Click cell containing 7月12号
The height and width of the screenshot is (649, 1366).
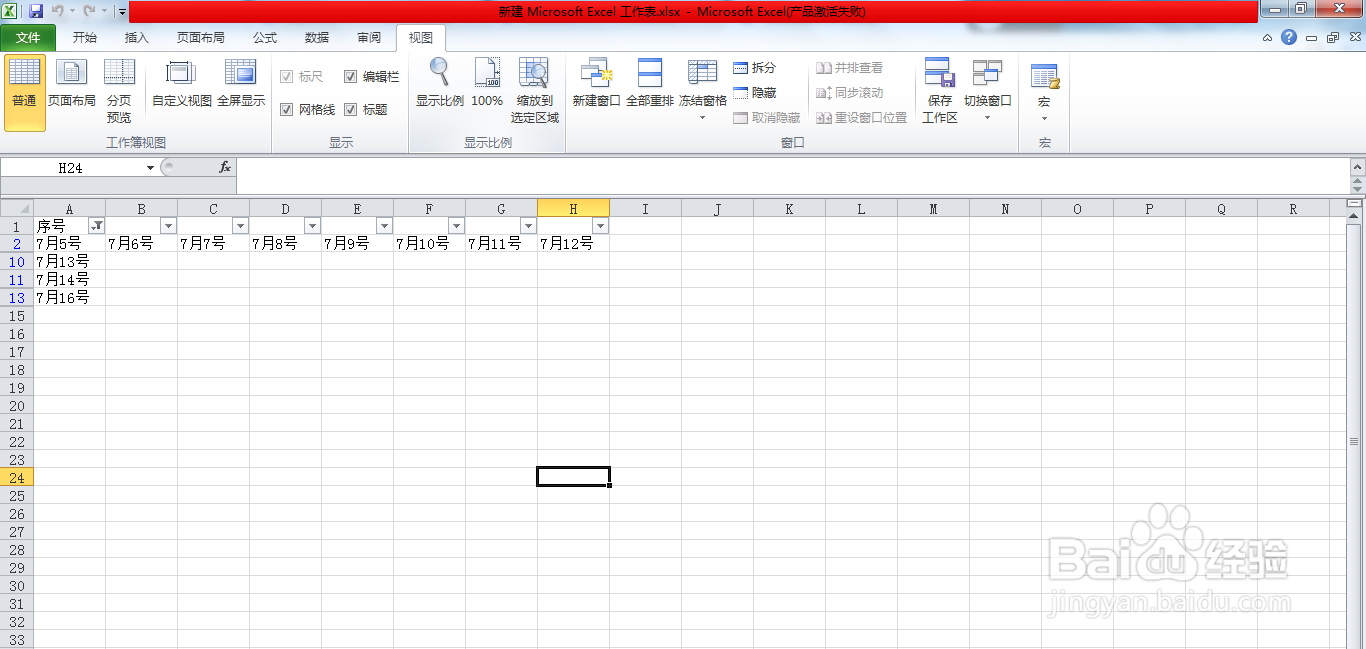(573, 243)
